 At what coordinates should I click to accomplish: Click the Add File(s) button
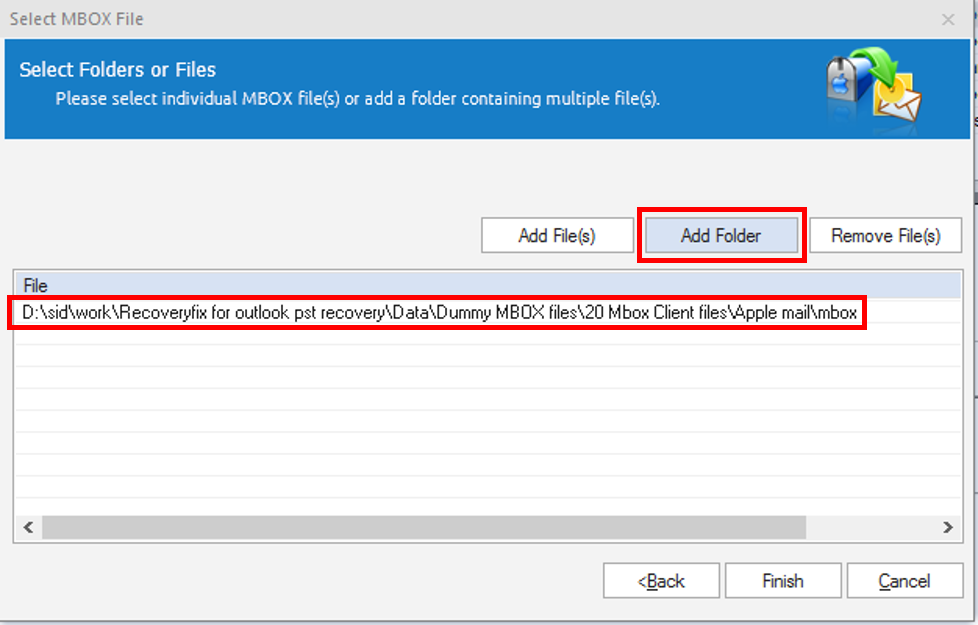click(x=557, y=235)
